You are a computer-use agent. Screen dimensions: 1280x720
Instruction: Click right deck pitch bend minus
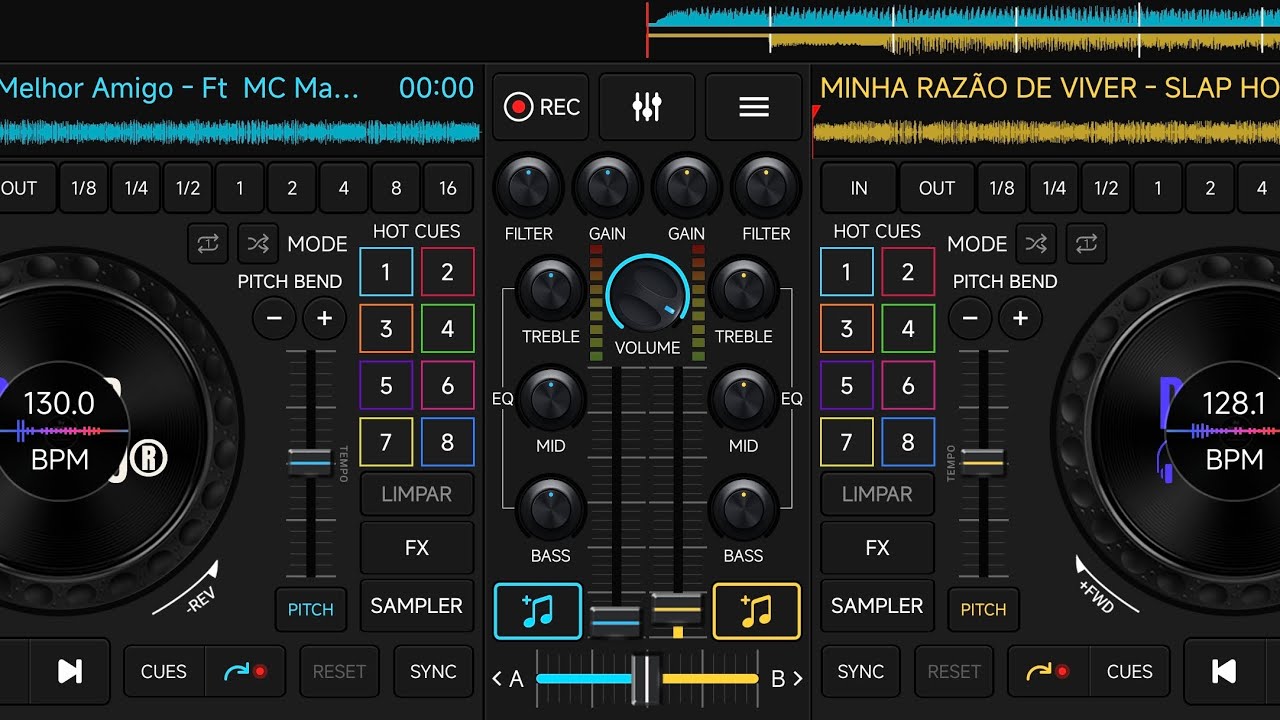[970, 319]
